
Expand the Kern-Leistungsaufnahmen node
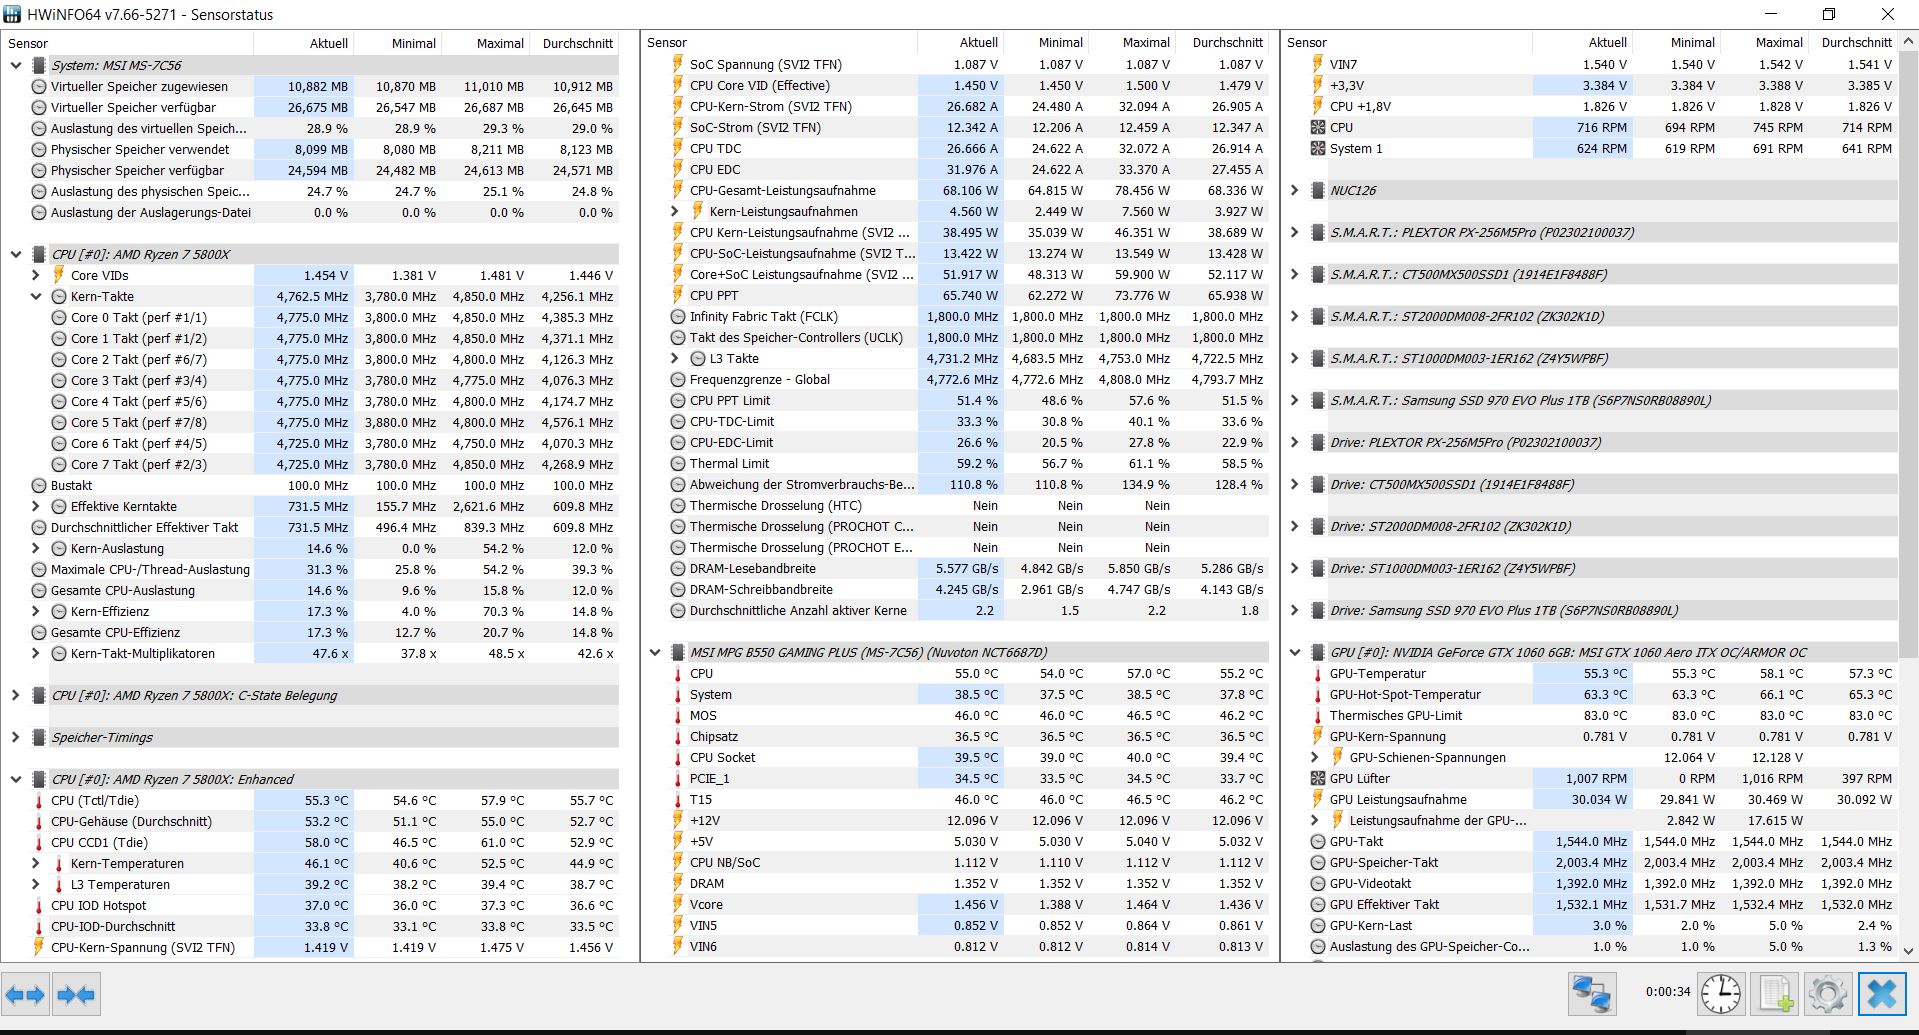[675, 211]
